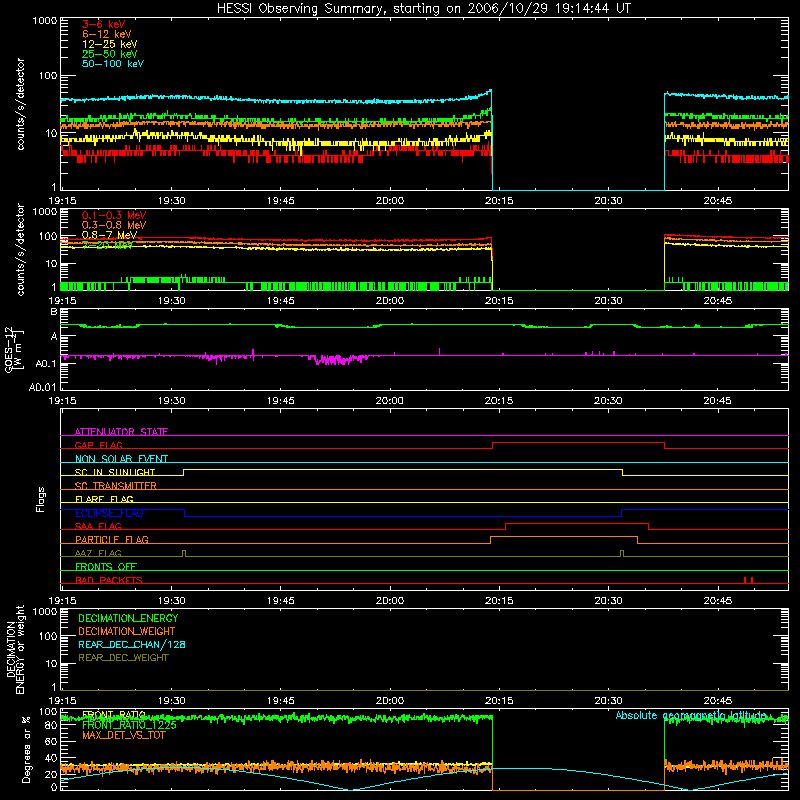The height and width of the screenshot is (800, 800).
Task: Click the 20:45 time label under decimation panel
Action: tap(717, 701)
